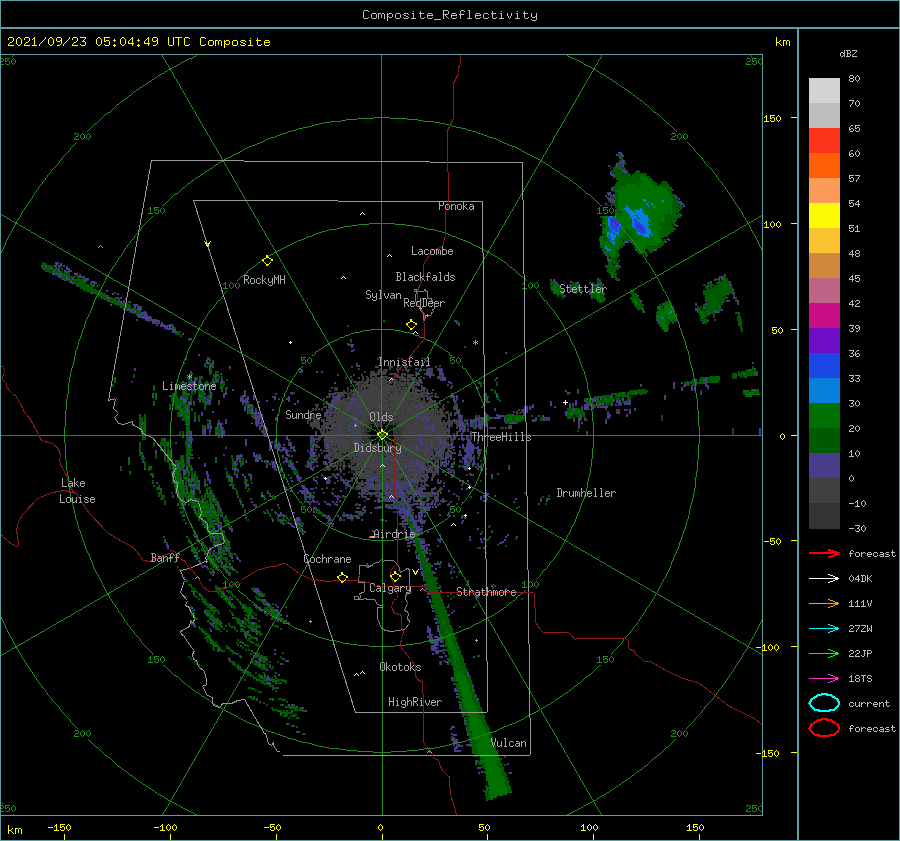The height and width of the screenshot is (841, 900).
Task: Click the blue storm core north of Stettler
Action: tap(637, 222)
